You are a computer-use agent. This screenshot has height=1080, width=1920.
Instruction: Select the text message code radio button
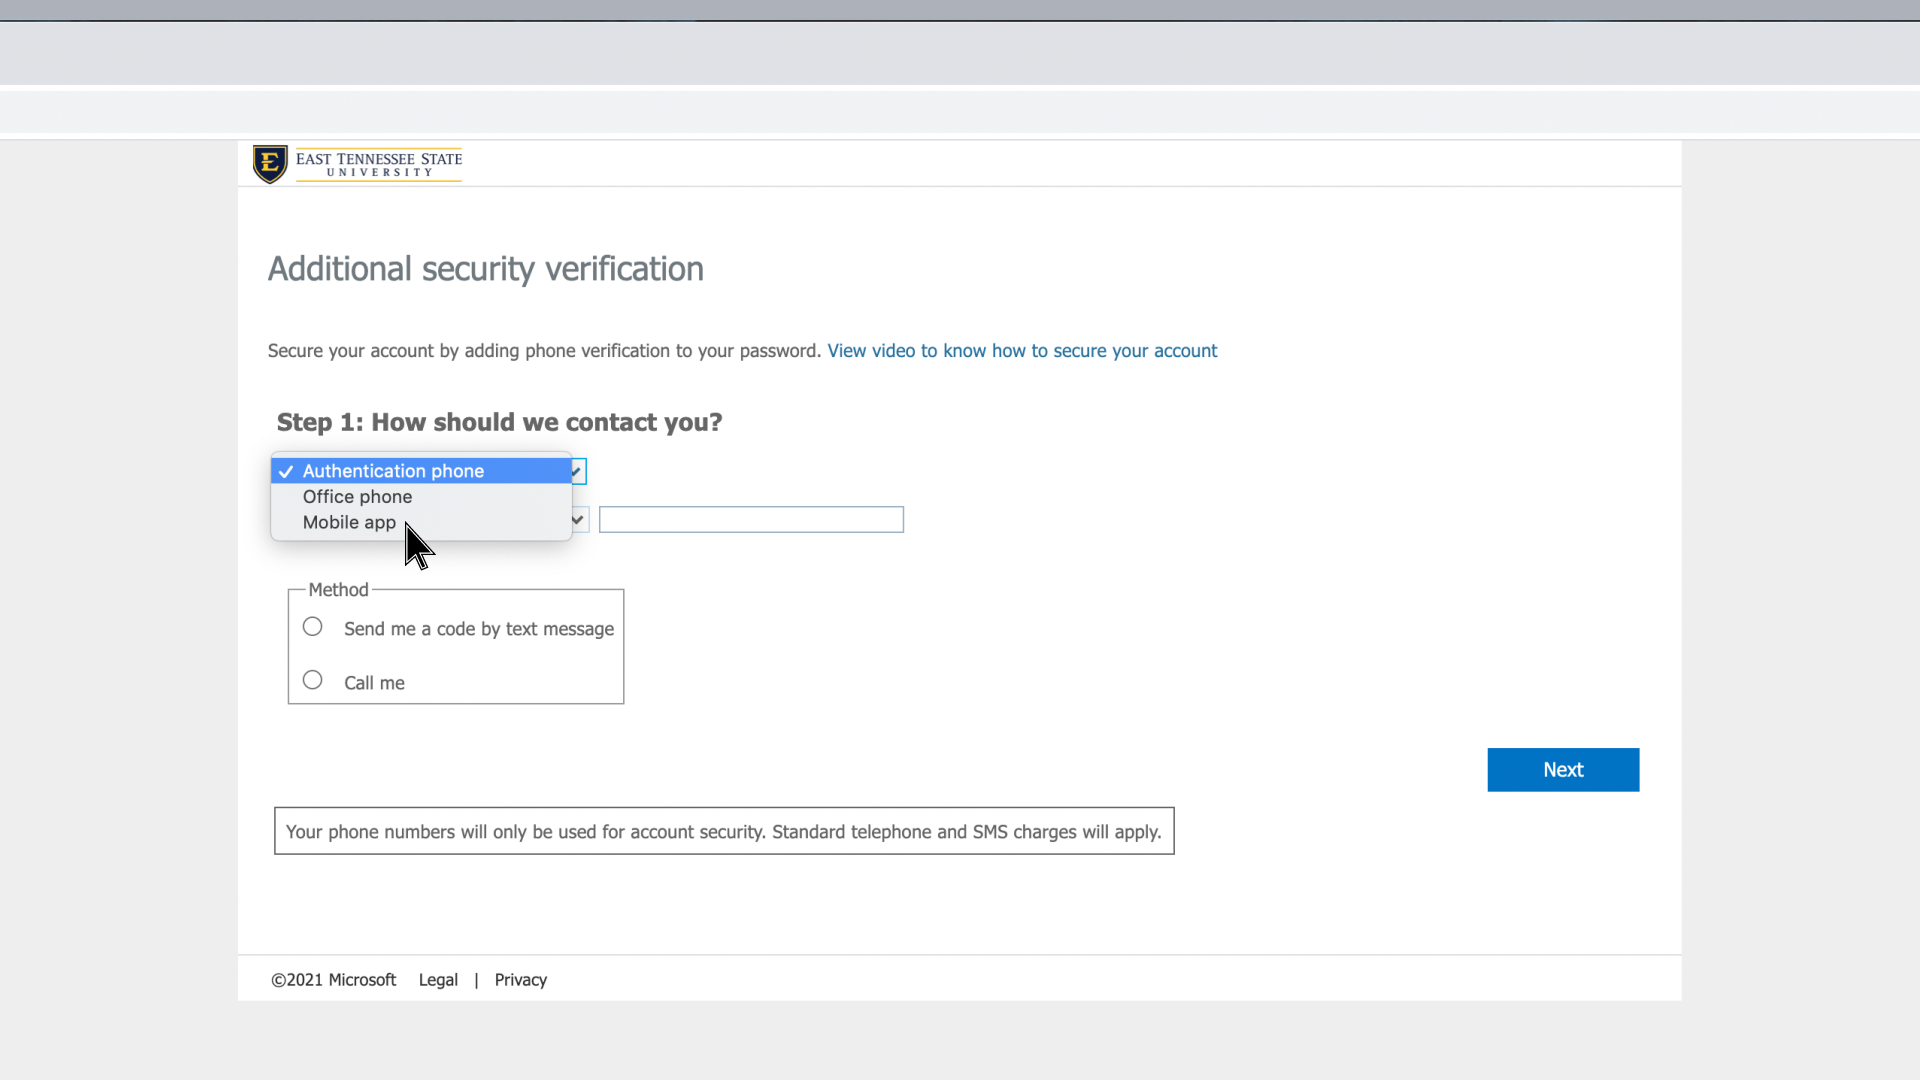pyautogui.click(x=313, y=627)
